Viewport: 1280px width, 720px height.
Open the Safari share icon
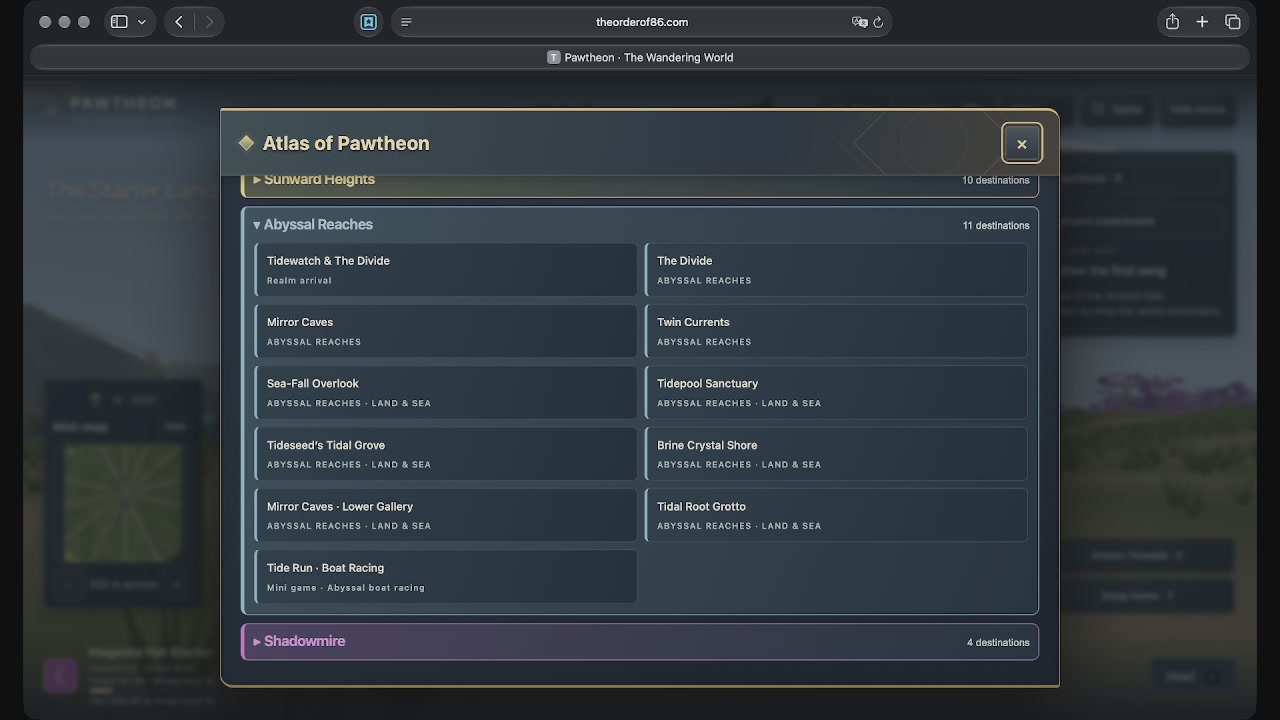[1172, 22]
